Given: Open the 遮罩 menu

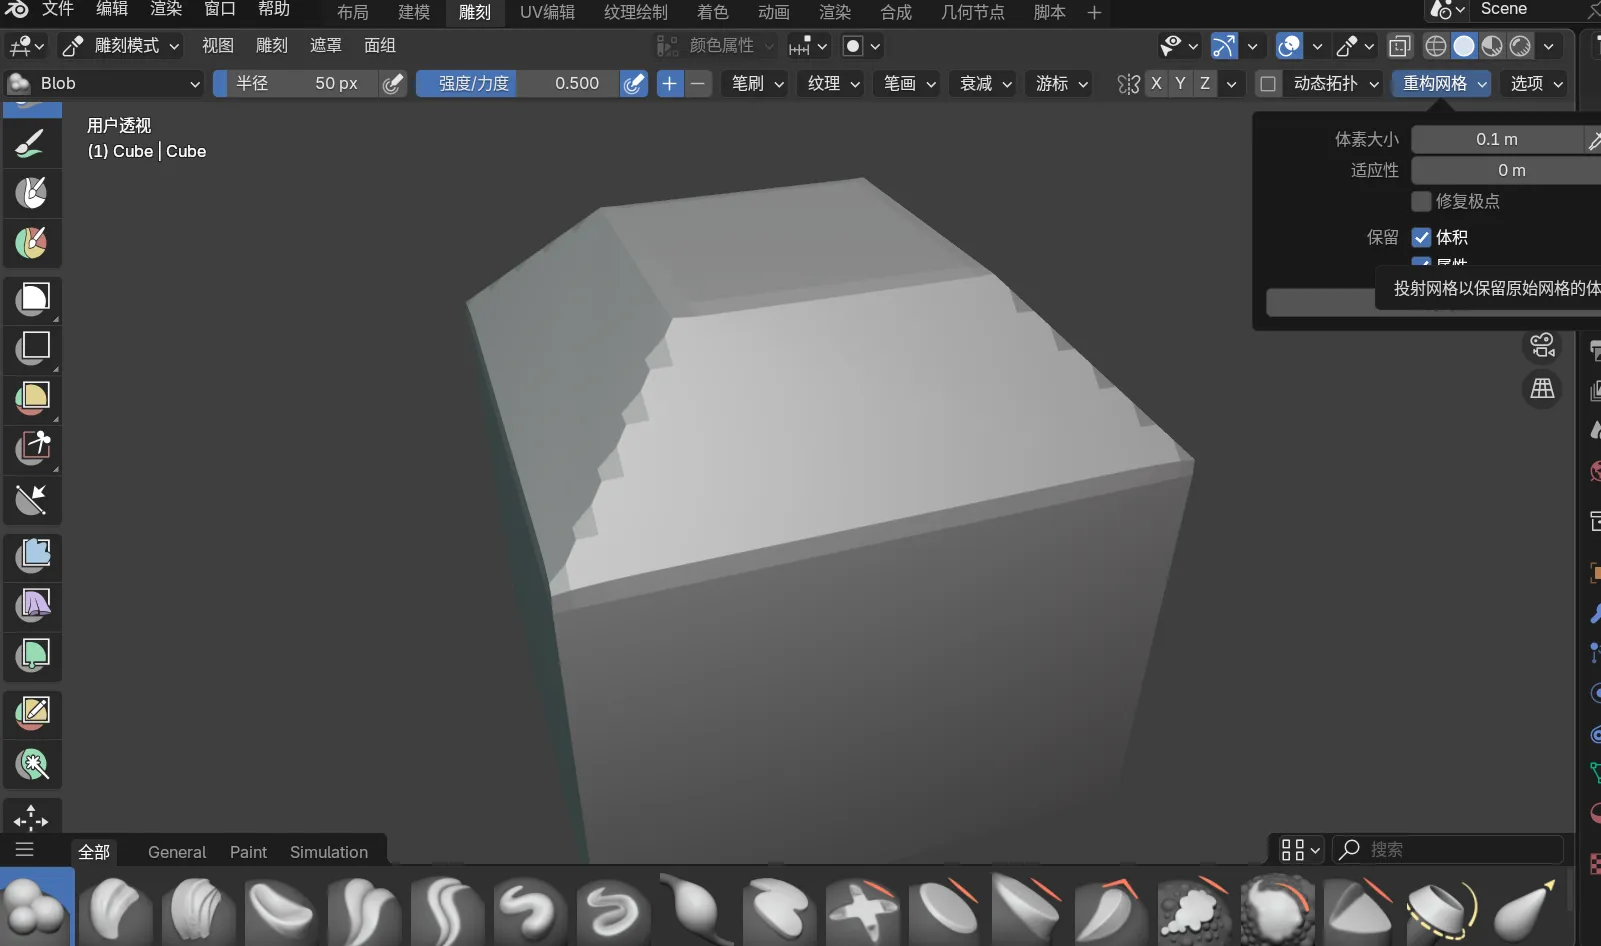Looking at the screenshot, I should click(x=325, y=46).
